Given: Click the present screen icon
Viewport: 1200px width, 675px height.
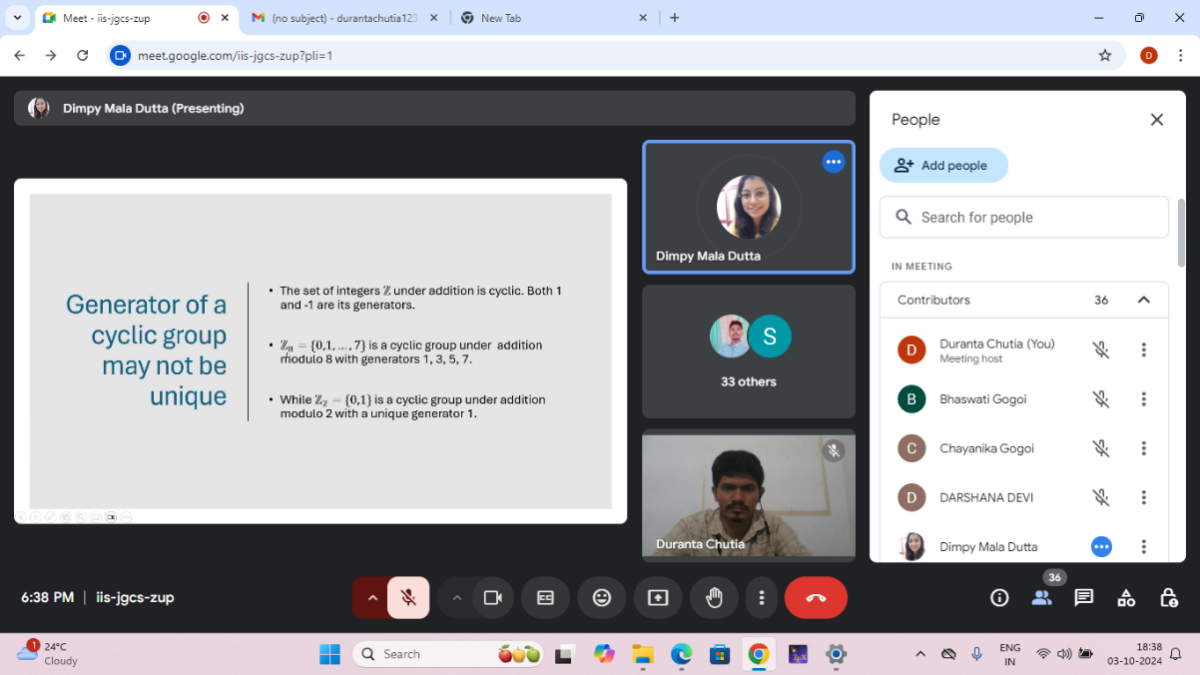Looking at the screenshot, I should 658,597.
